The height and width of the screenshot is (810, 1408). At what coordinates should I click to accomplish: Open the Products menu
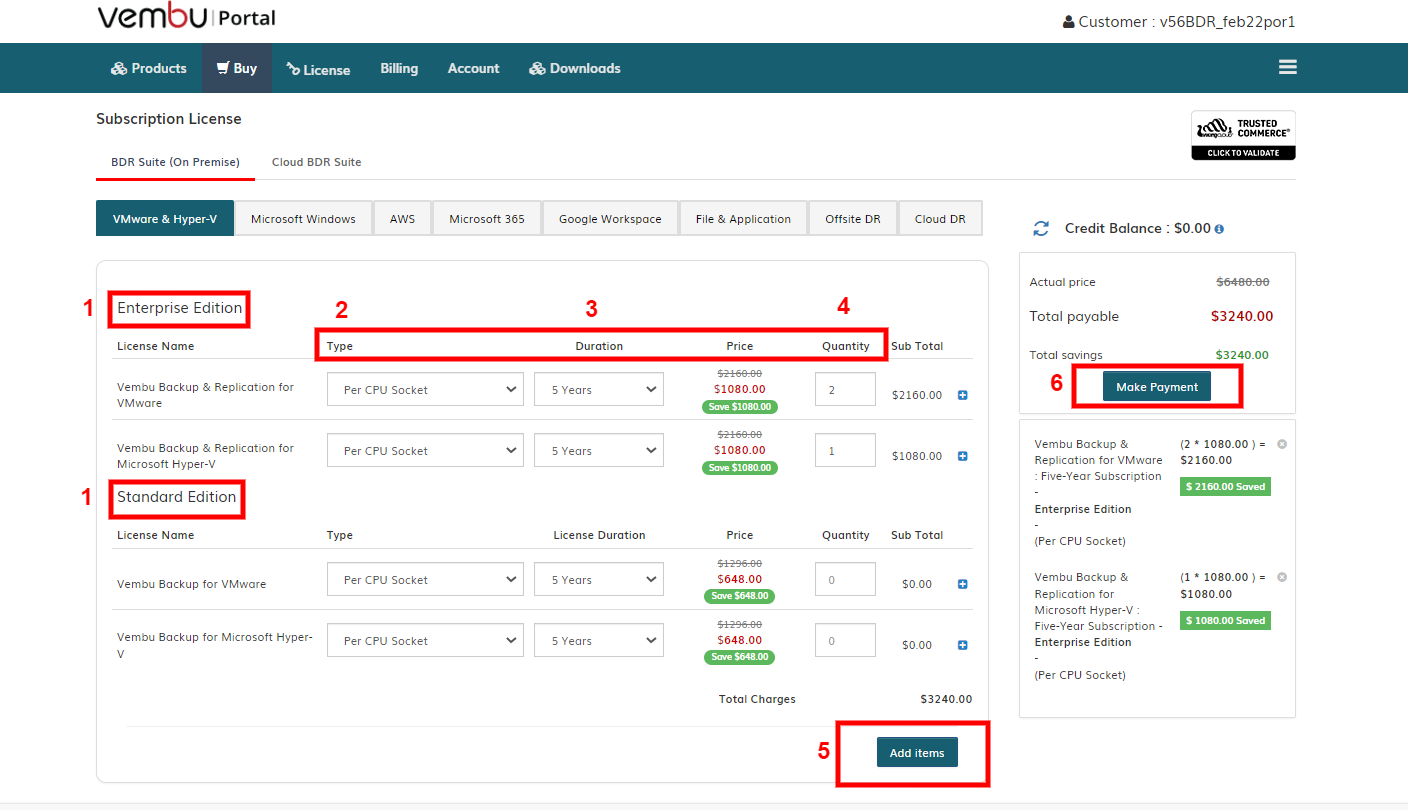[148, 68]
